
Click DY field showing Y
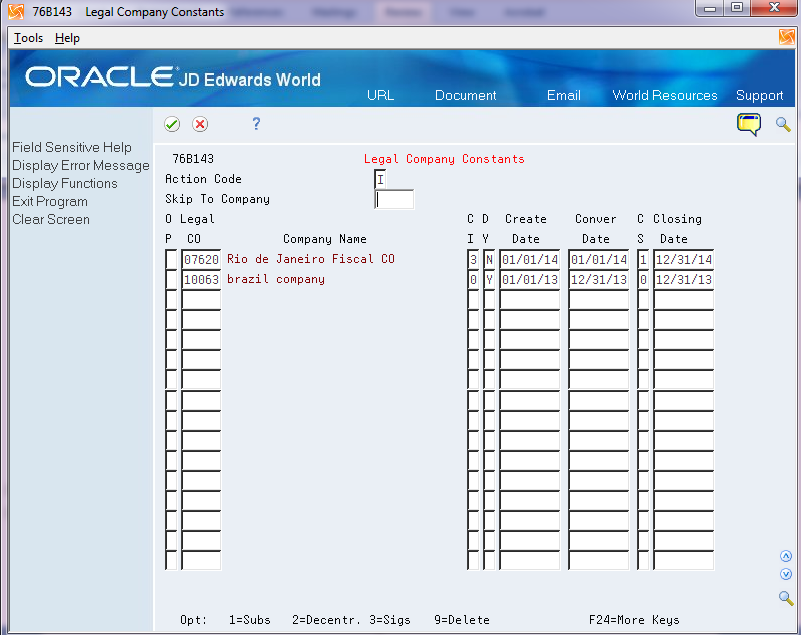point(489,279)
